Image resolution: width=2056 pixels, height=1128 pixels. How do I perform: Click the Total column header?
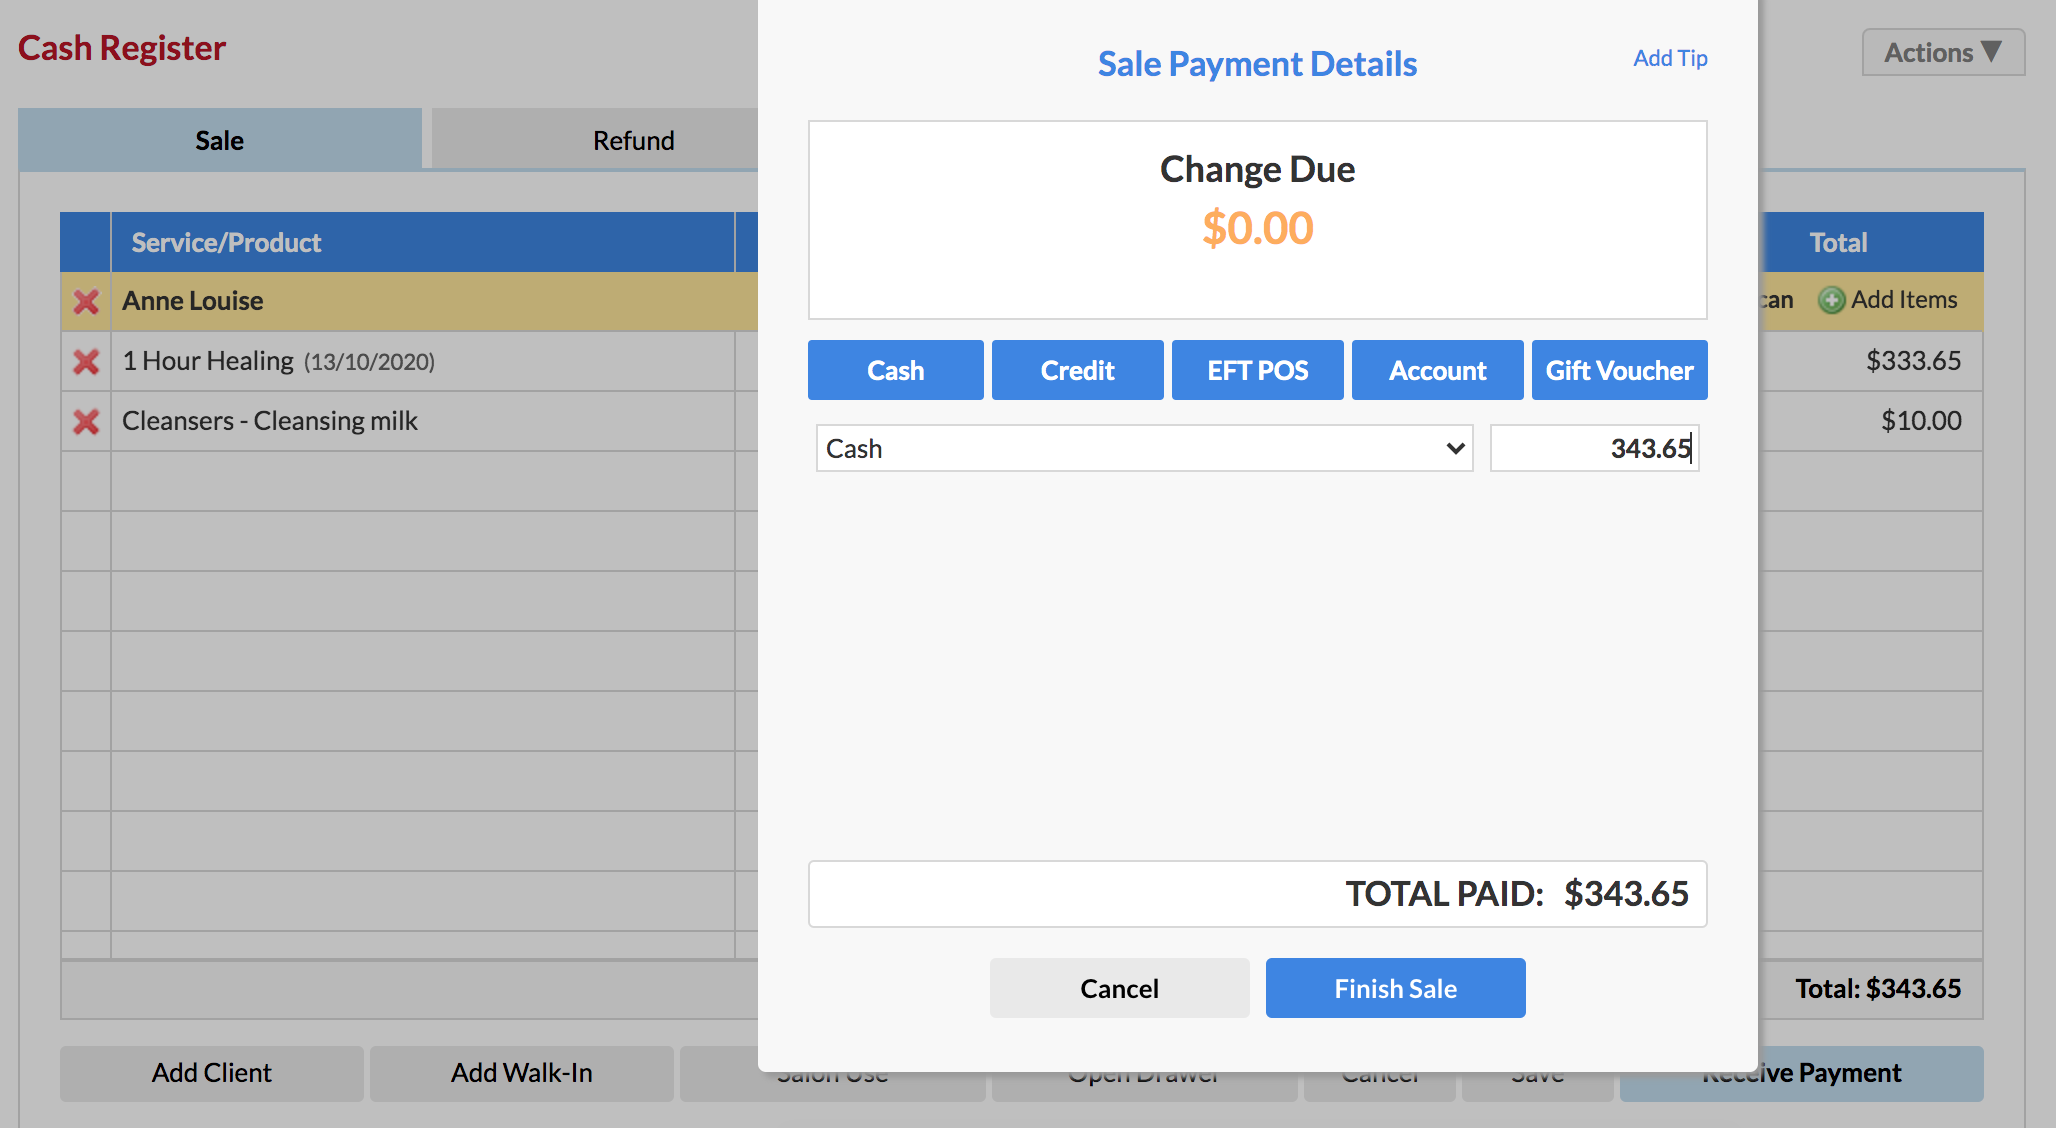pos(1838,242)
